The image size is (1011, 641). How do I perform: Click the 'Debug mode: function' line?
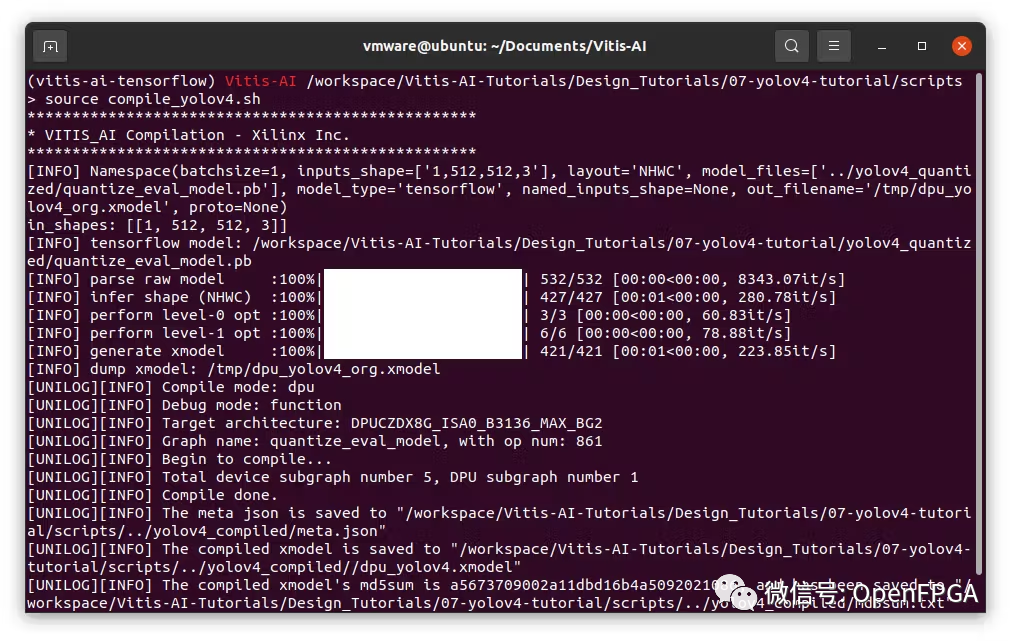251,405
